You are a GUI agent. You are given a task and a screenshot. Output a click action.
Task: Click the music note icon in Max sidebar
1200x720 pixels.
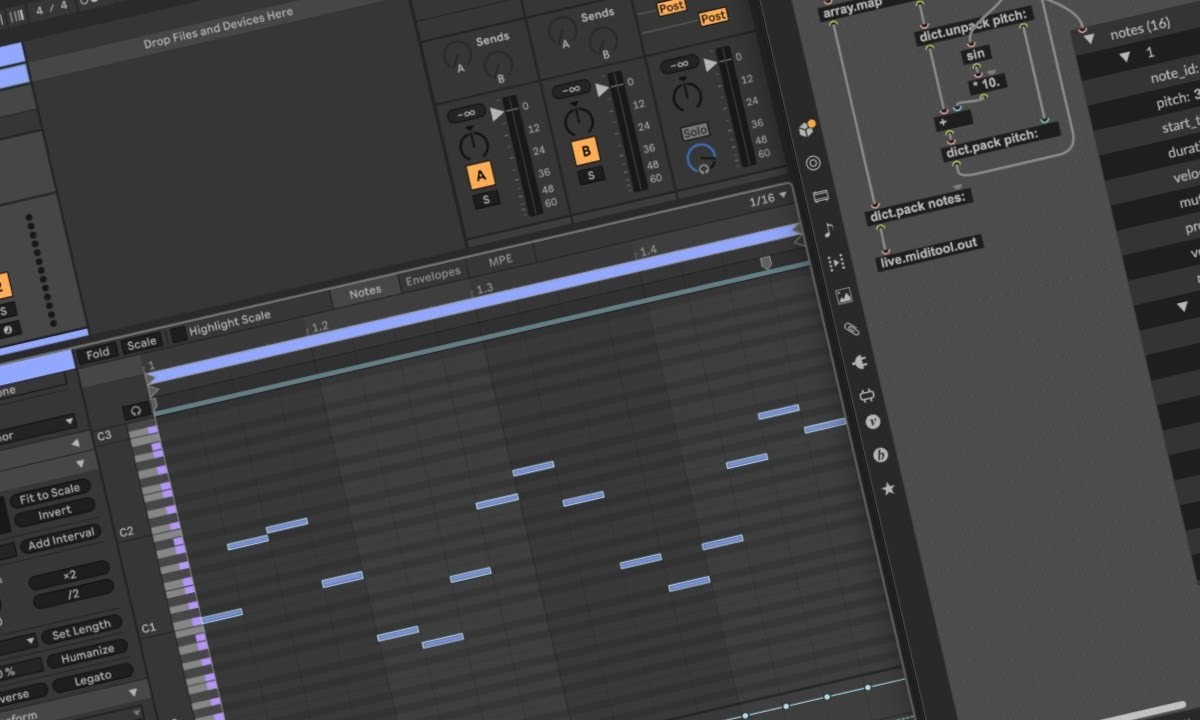[828, 230]
